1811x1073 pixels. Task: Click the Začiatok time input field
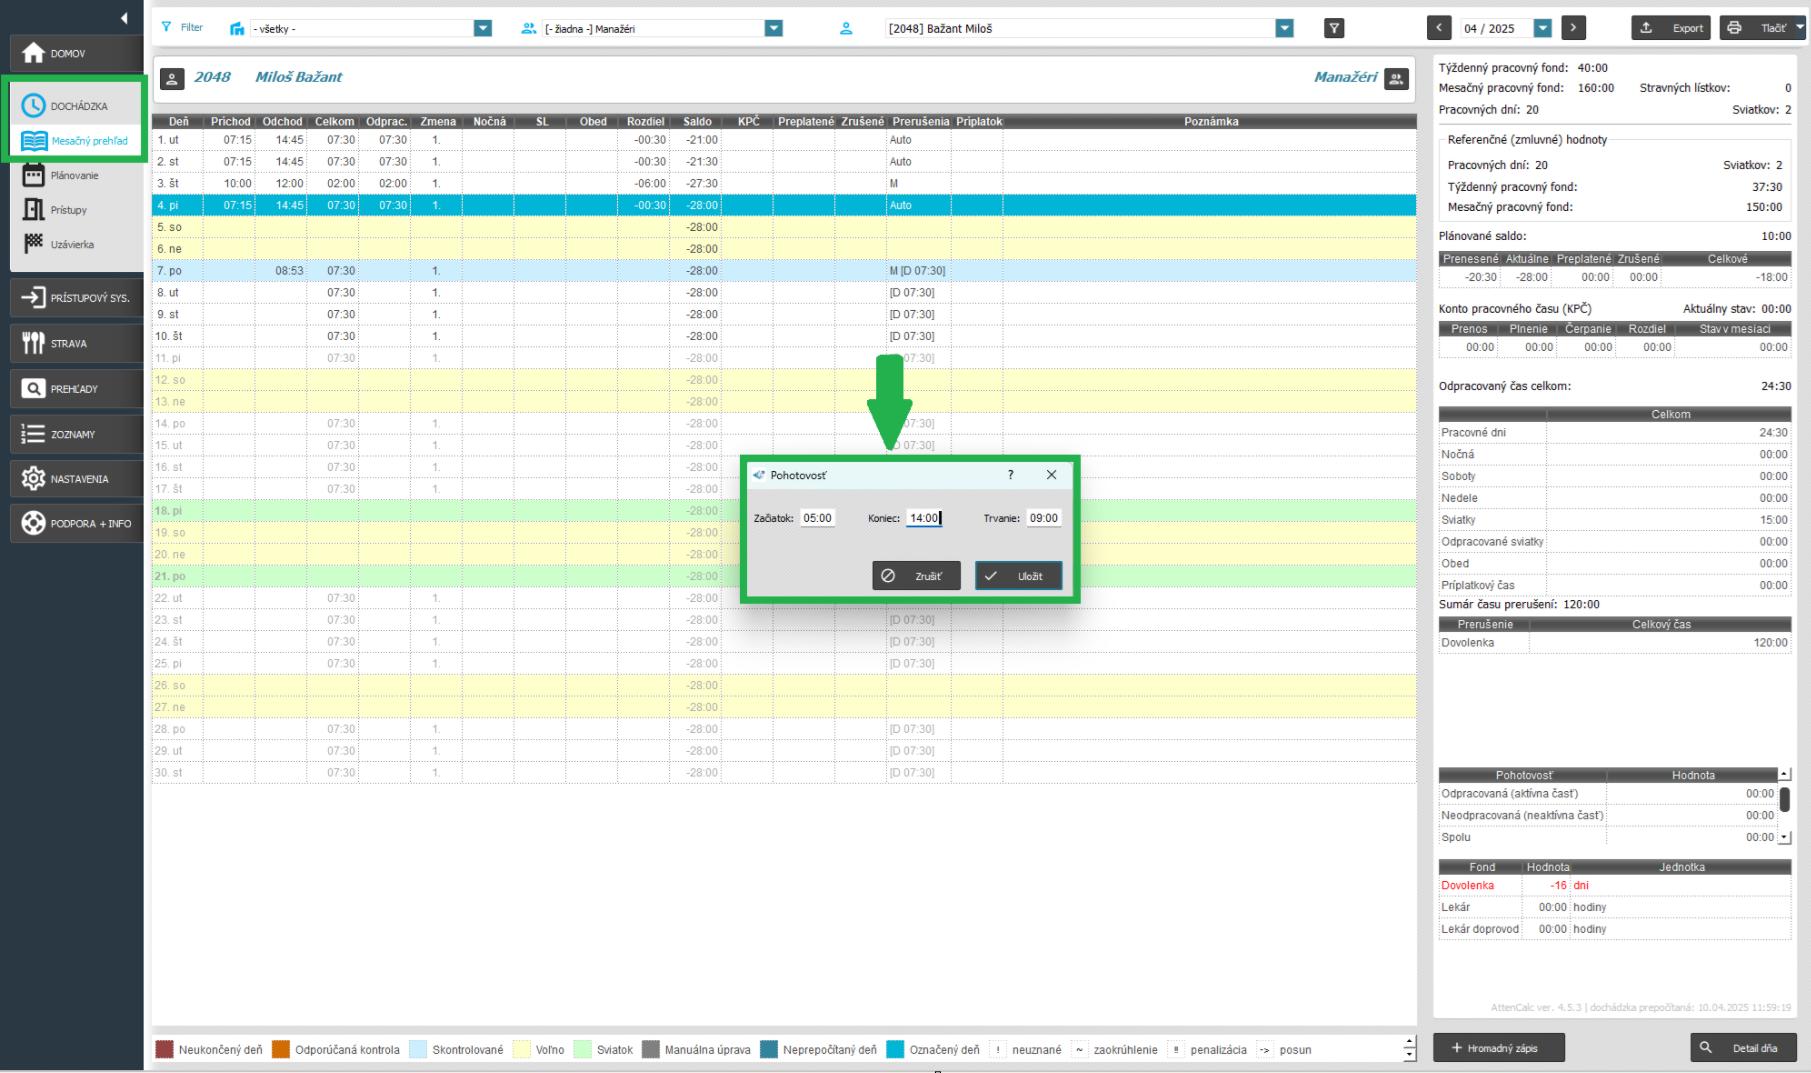[817, 518]
